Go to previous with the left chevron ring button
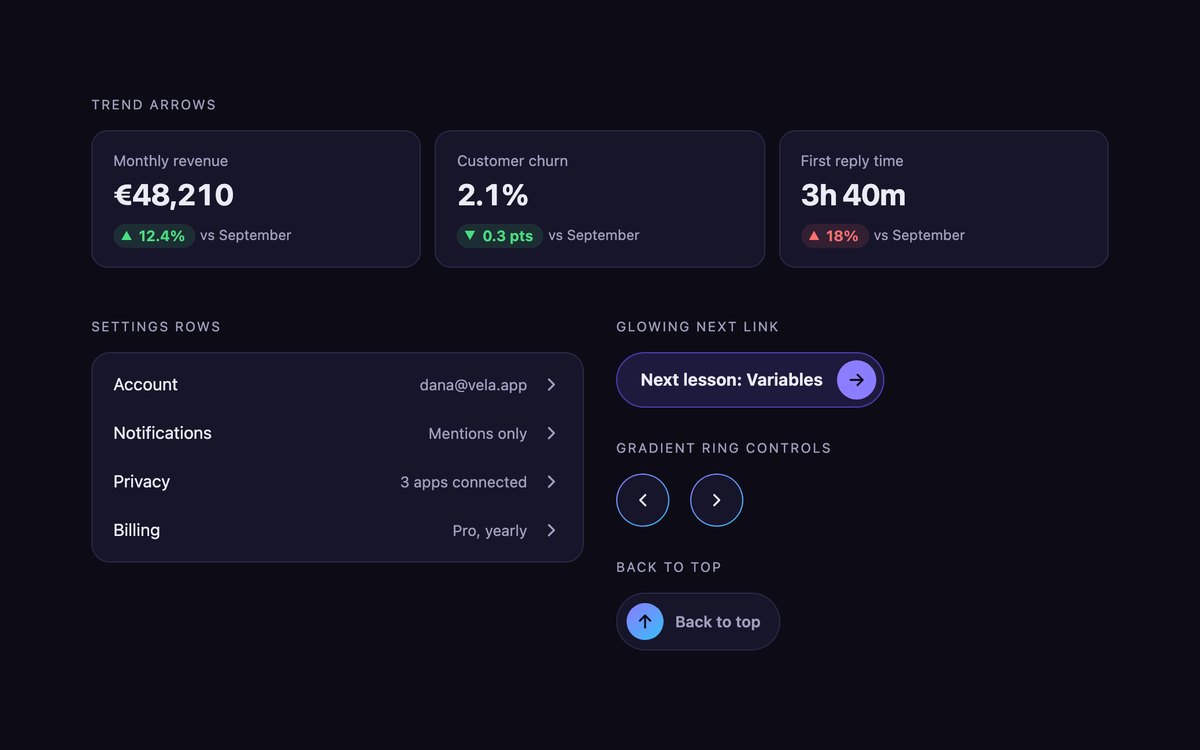The height and width of the screenshot is (750, 1200). pos(643,500)
